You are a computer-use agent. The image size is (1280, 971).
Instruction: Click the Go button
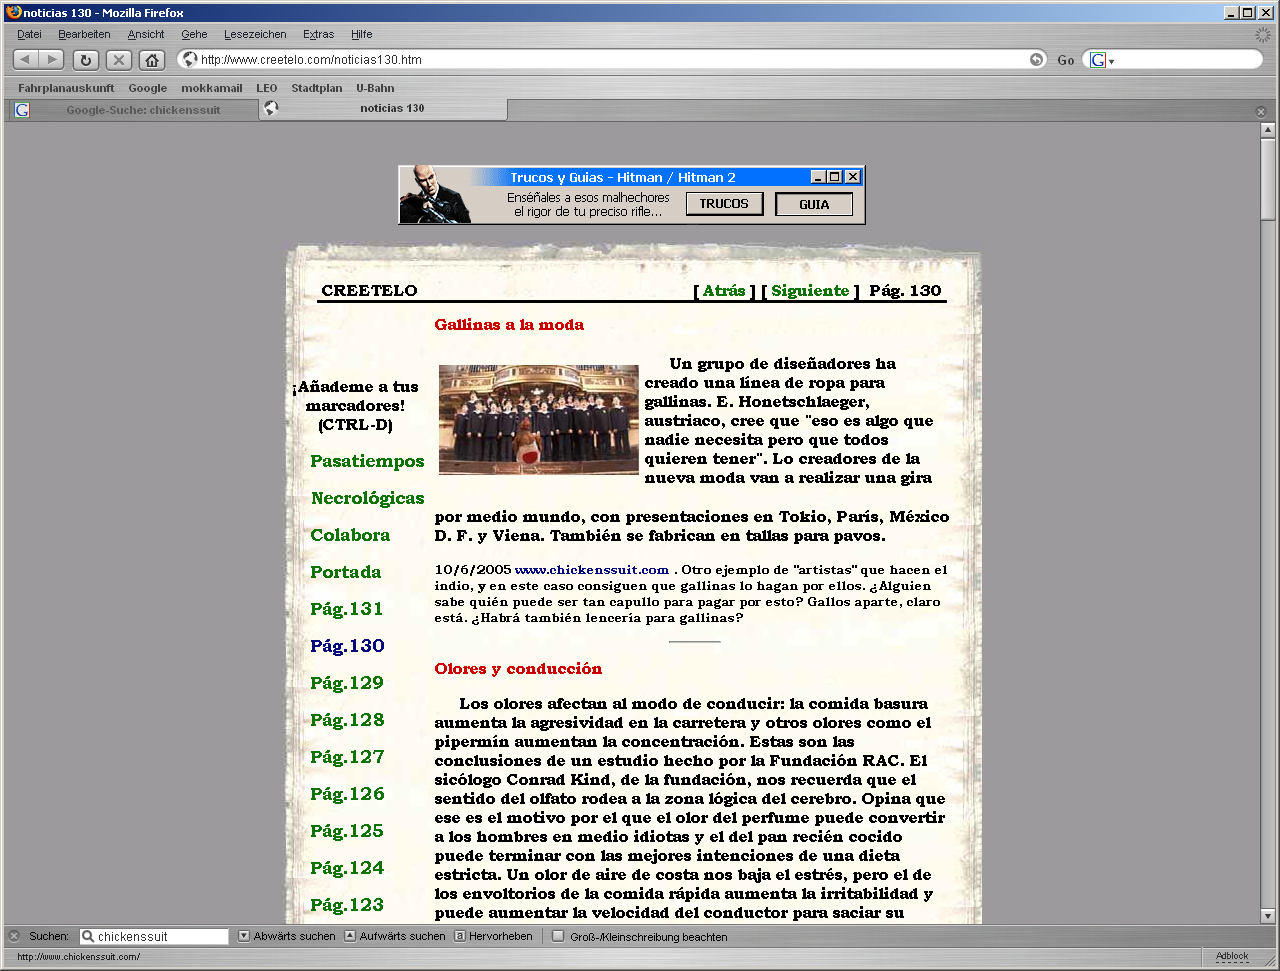1066,60
